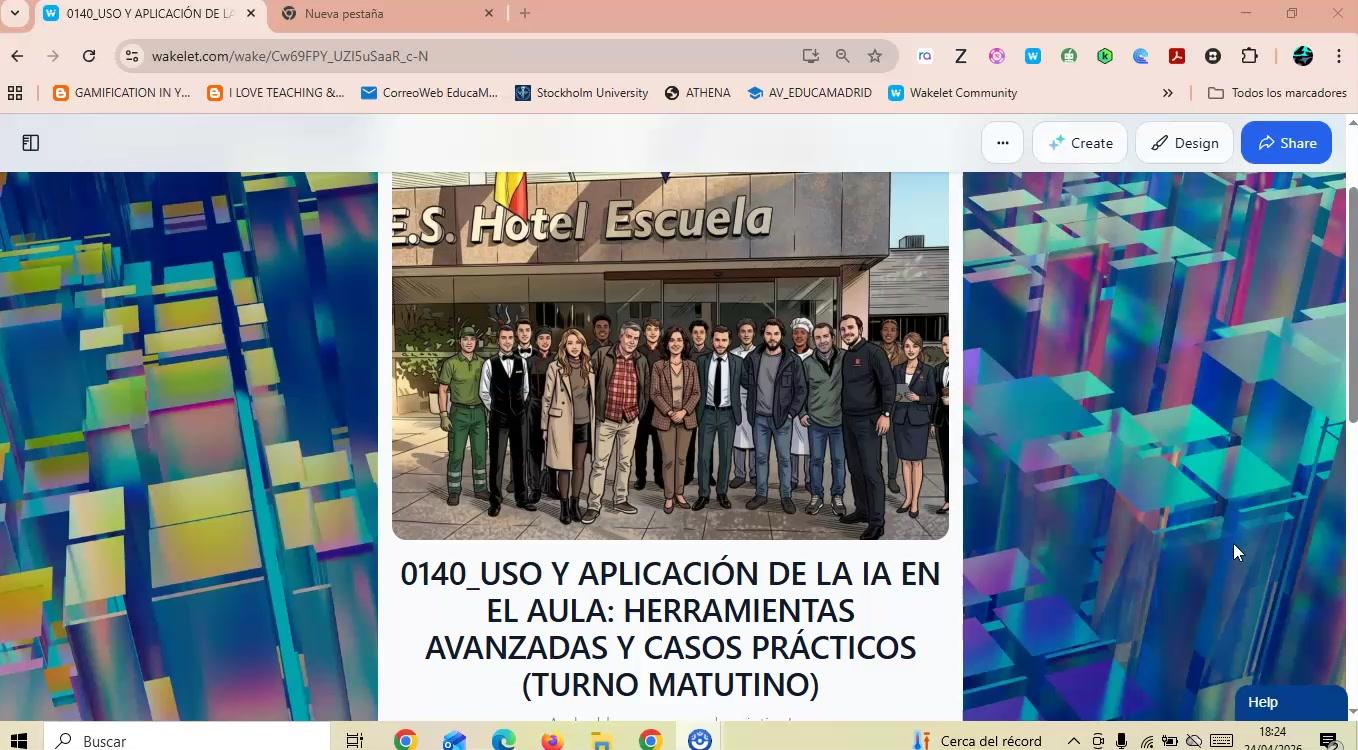Open the Chrome profile avatar
Image resolution: width=1358 pixels, height=750 pixels.
[x=1303, y=56]
